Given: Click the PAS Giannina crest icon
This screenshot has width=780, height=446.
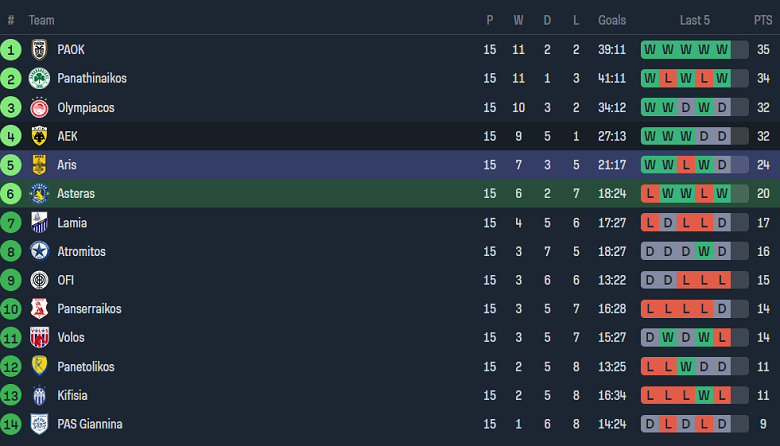Looking at the screenshot, I should [40, 424].
